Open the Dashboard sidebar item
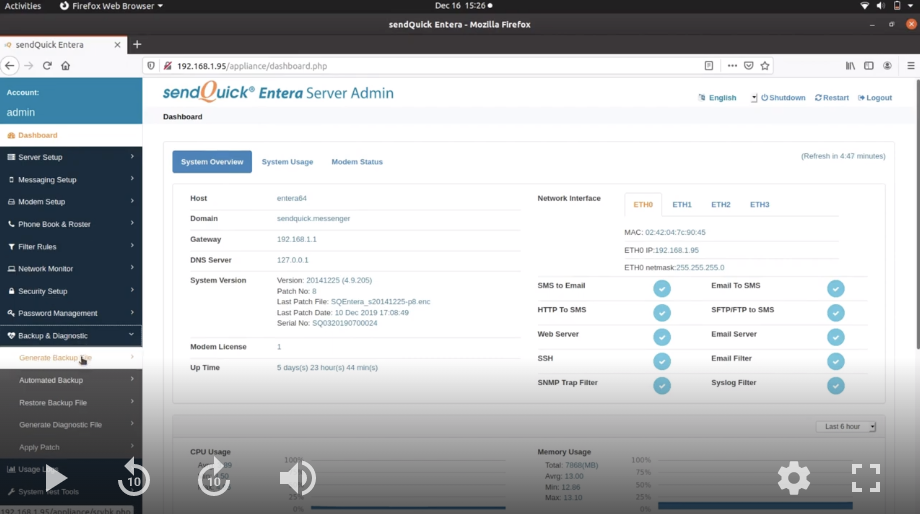This screenshot has height=514, width=920. pyautogui.click(x=70, y=135)
